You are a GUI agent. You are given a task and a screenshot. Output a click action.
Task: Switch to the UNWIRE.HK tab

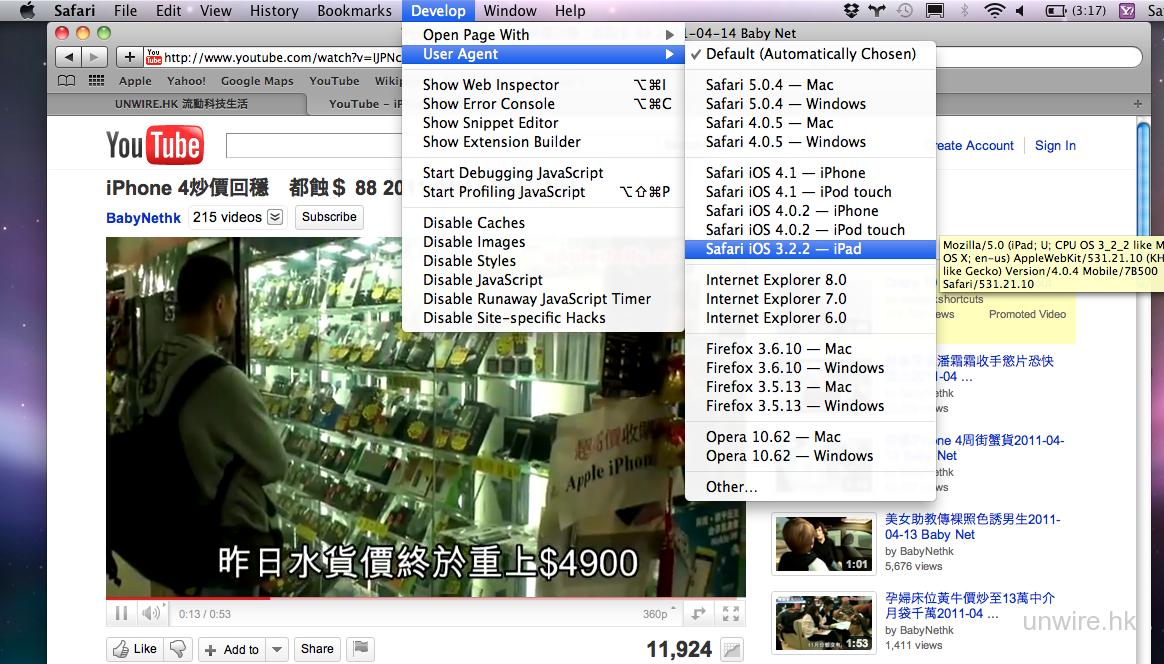[x=181, y=104]
